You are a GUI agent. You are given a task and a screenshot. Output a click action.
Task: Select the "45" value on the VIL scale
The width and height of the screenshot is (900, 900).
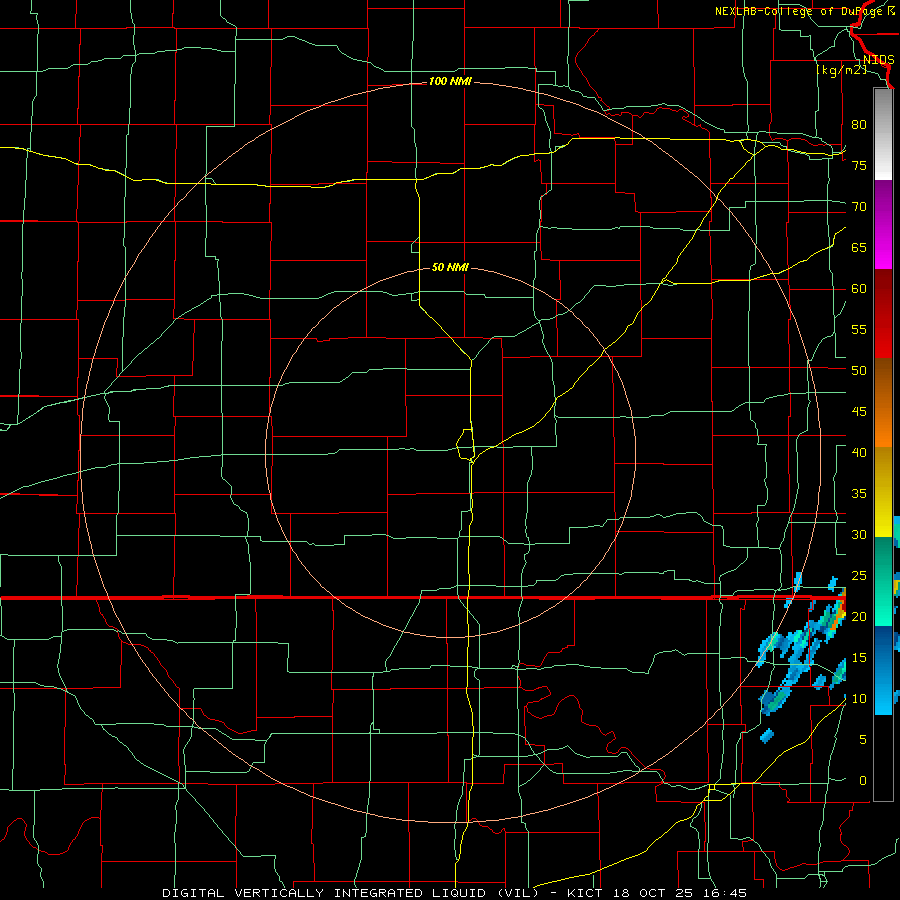tap(859, 412)
